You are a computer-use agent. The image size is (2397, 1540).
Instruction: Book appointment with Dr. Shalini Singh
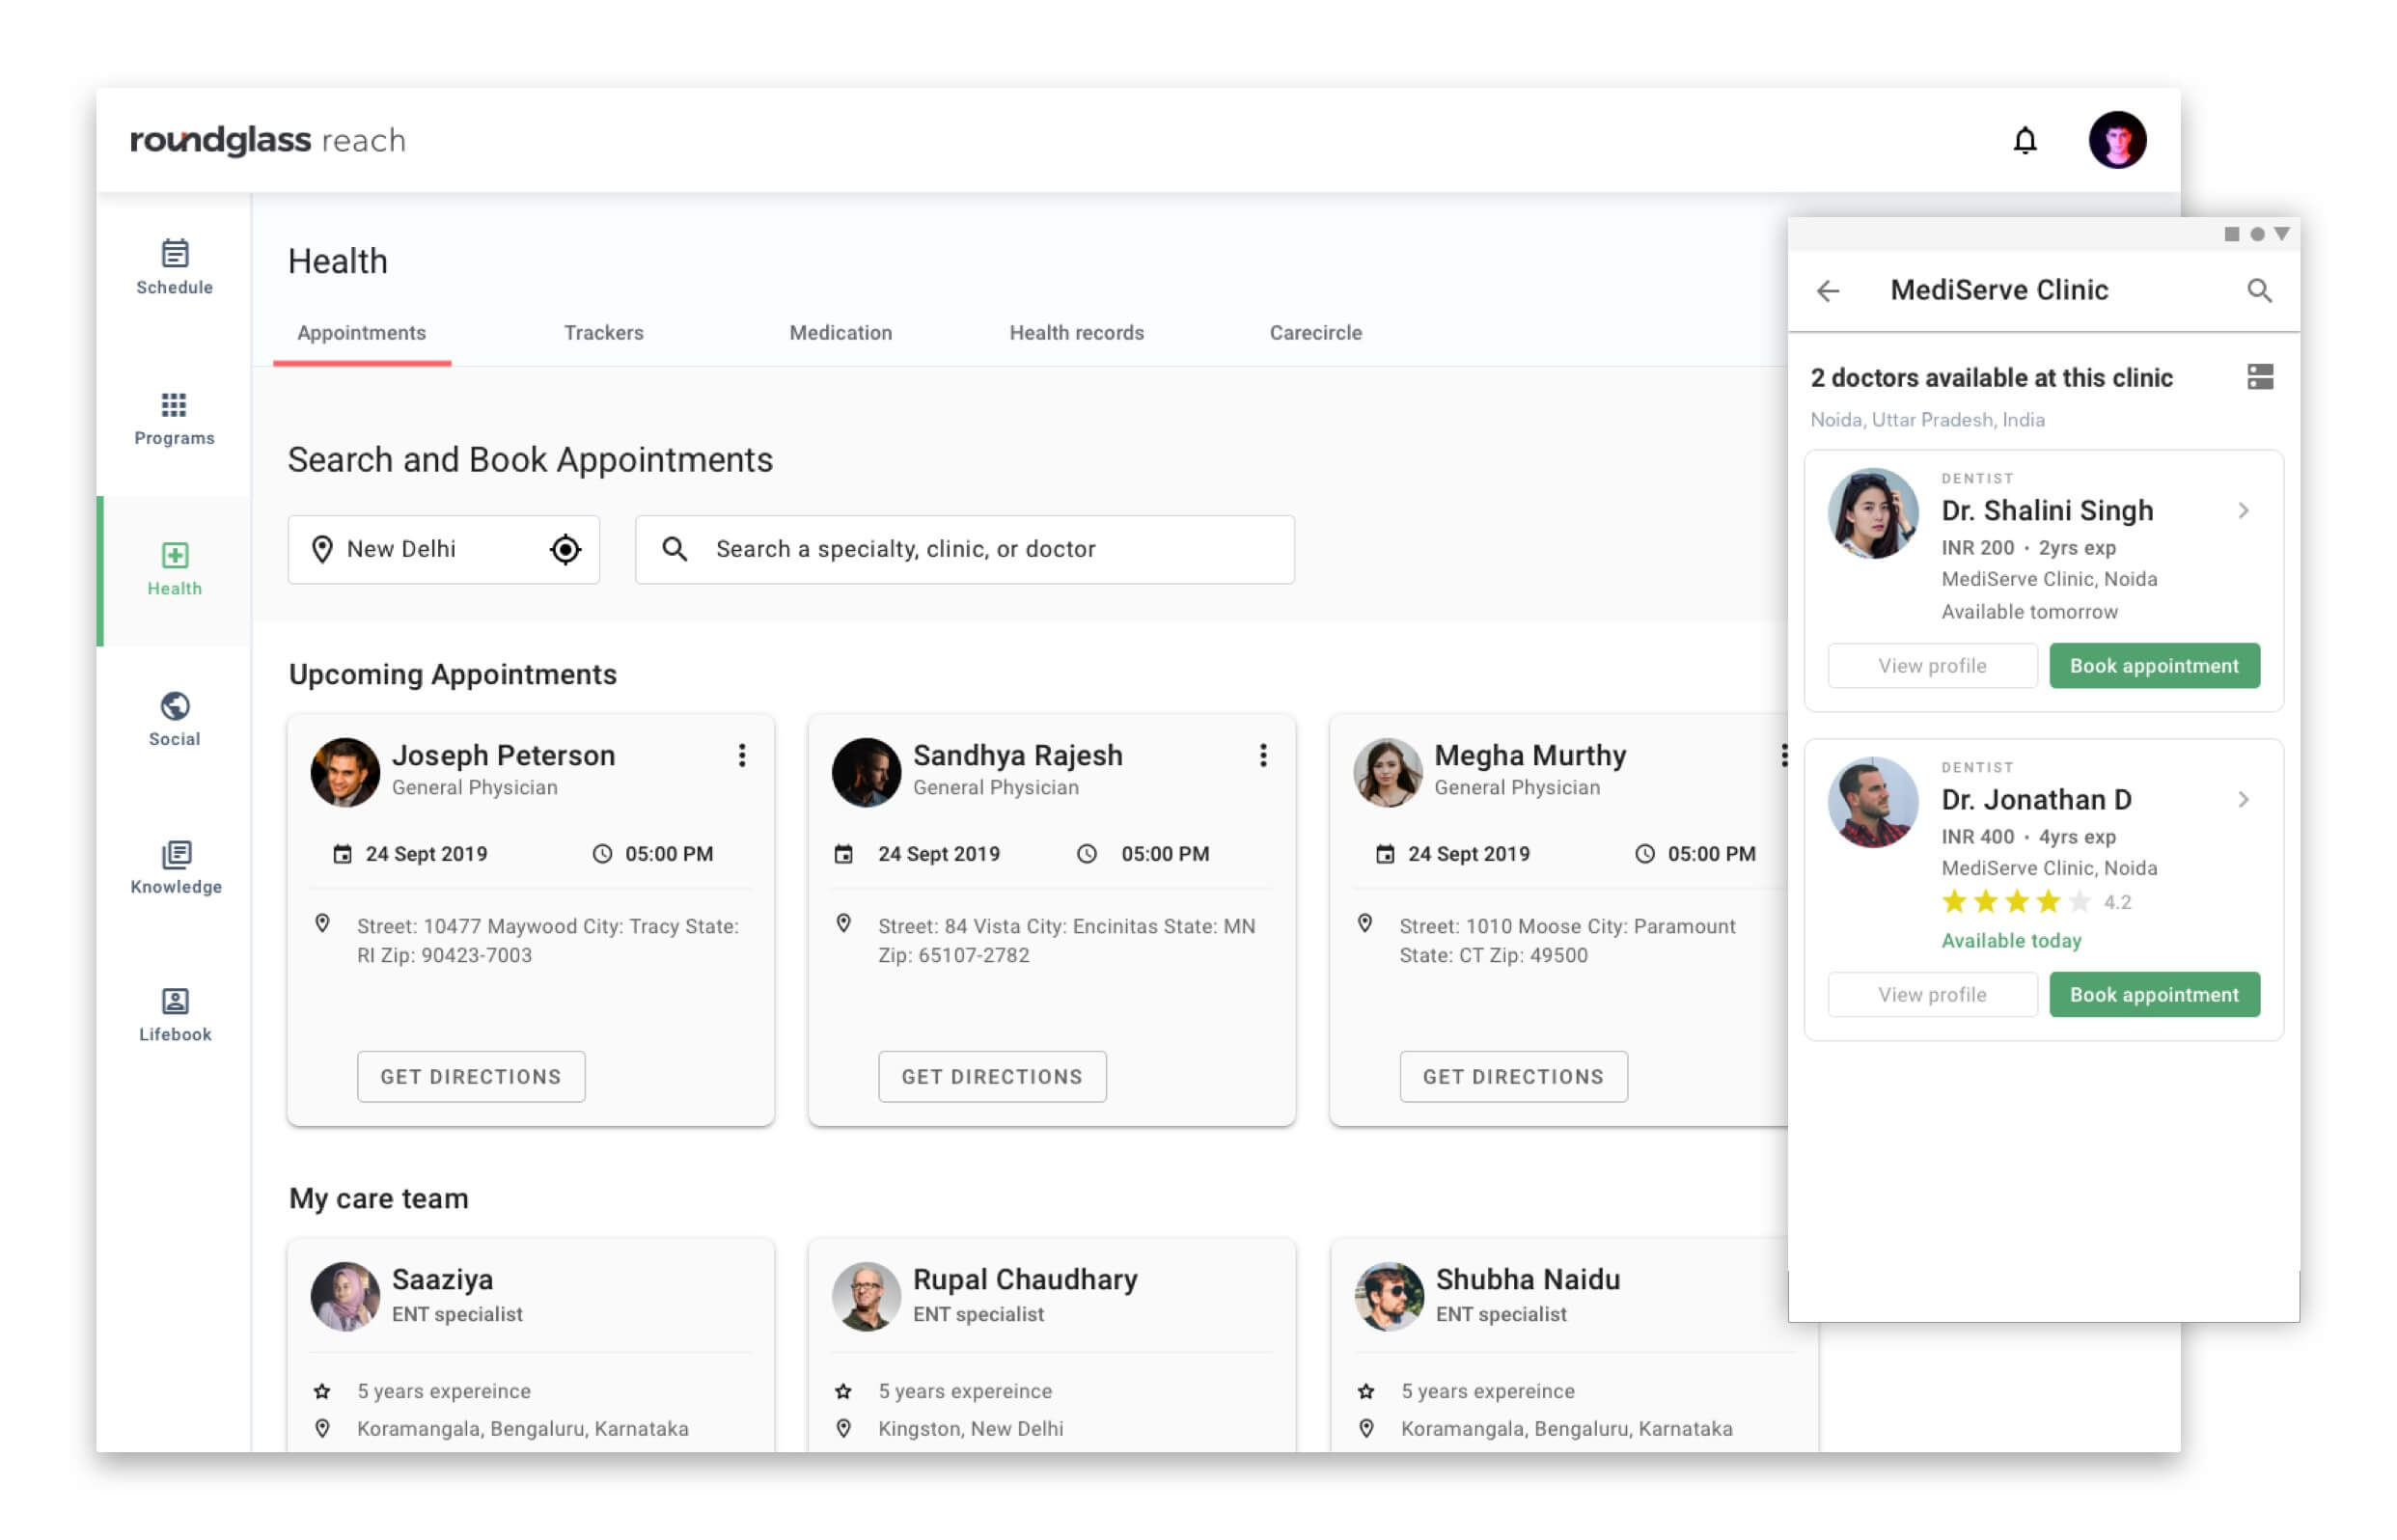pyautogui.click(x=2154, y=666)
